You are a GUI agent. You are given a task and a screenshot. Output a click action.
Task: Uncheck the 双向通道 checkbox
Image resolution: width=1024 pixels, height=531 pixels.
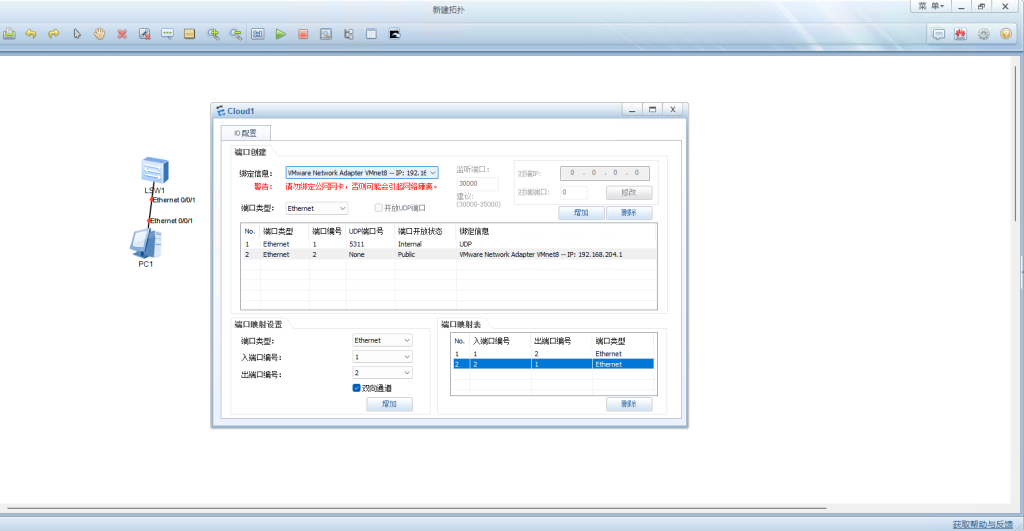(357, 388)
